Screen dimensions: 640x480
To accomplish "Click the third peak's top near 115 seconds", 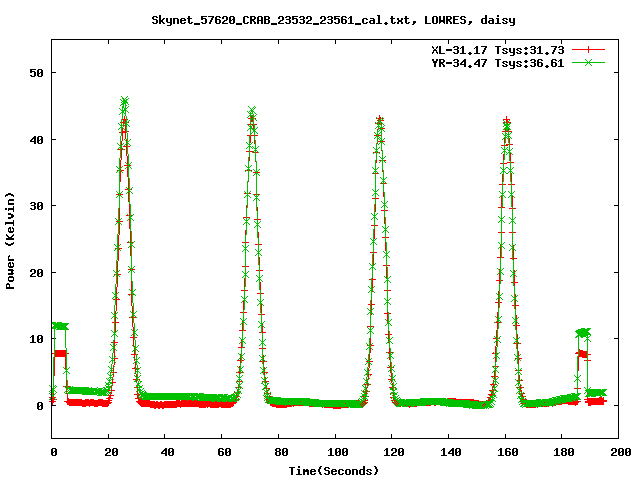I will coord(380,119).
